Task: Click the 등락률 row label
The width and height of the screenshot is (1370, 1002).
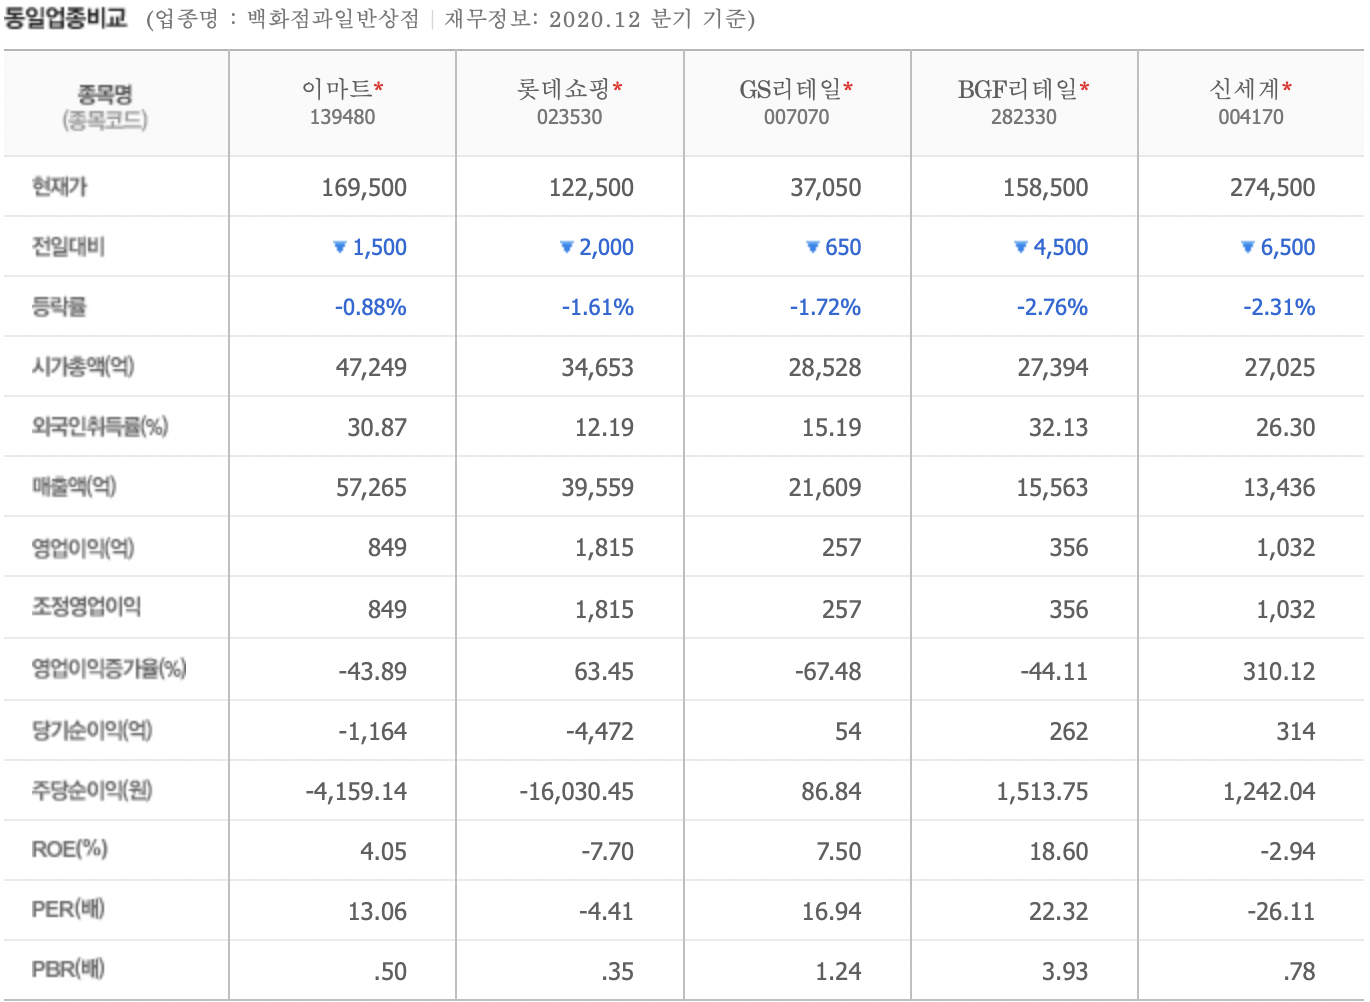Action: (59, 307)
